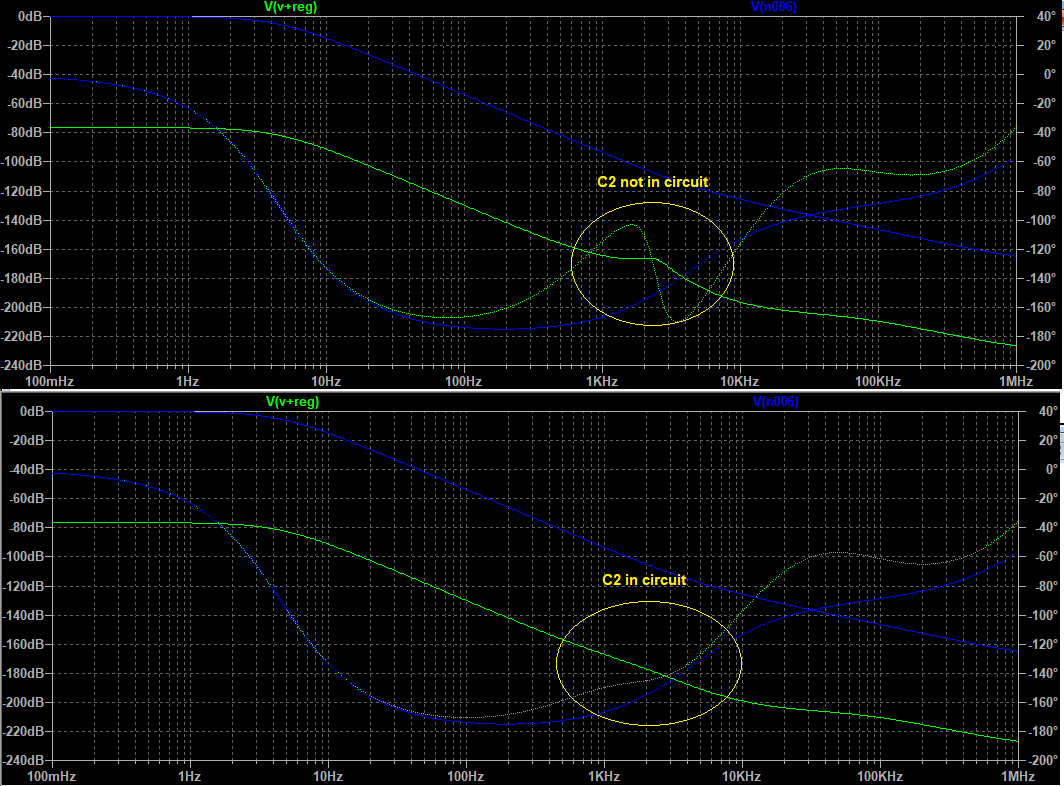
Task: Select the 'C2 not in circuit' annotation text
Action: (653, 182)
